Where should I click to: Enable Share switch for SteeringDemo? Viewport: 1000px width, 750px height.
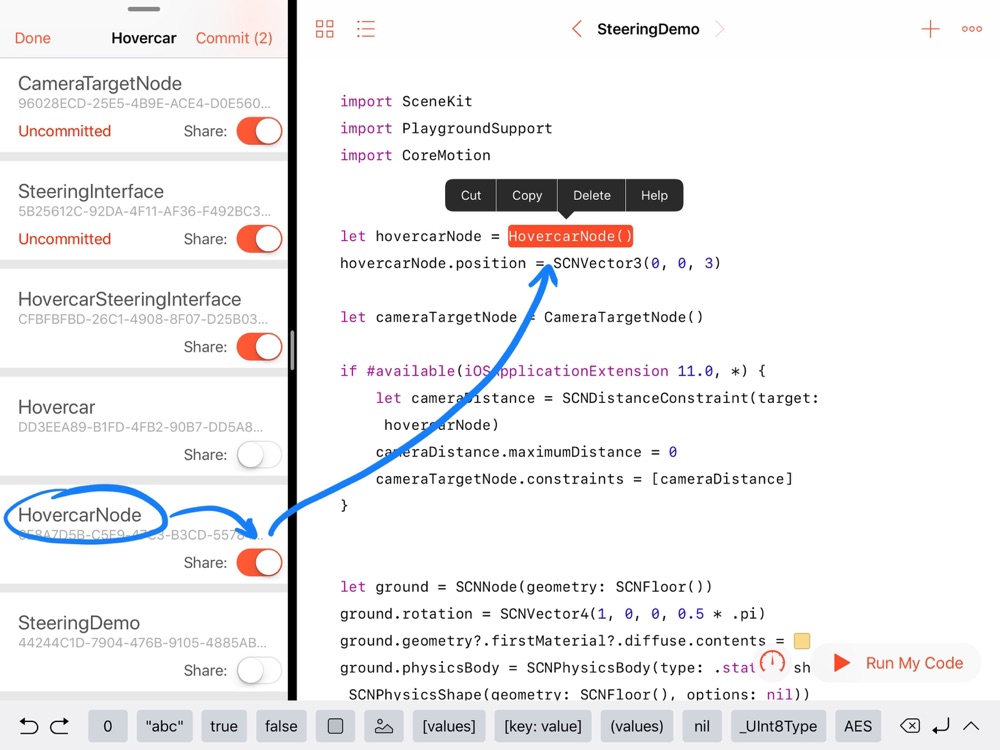pos(260,670)
